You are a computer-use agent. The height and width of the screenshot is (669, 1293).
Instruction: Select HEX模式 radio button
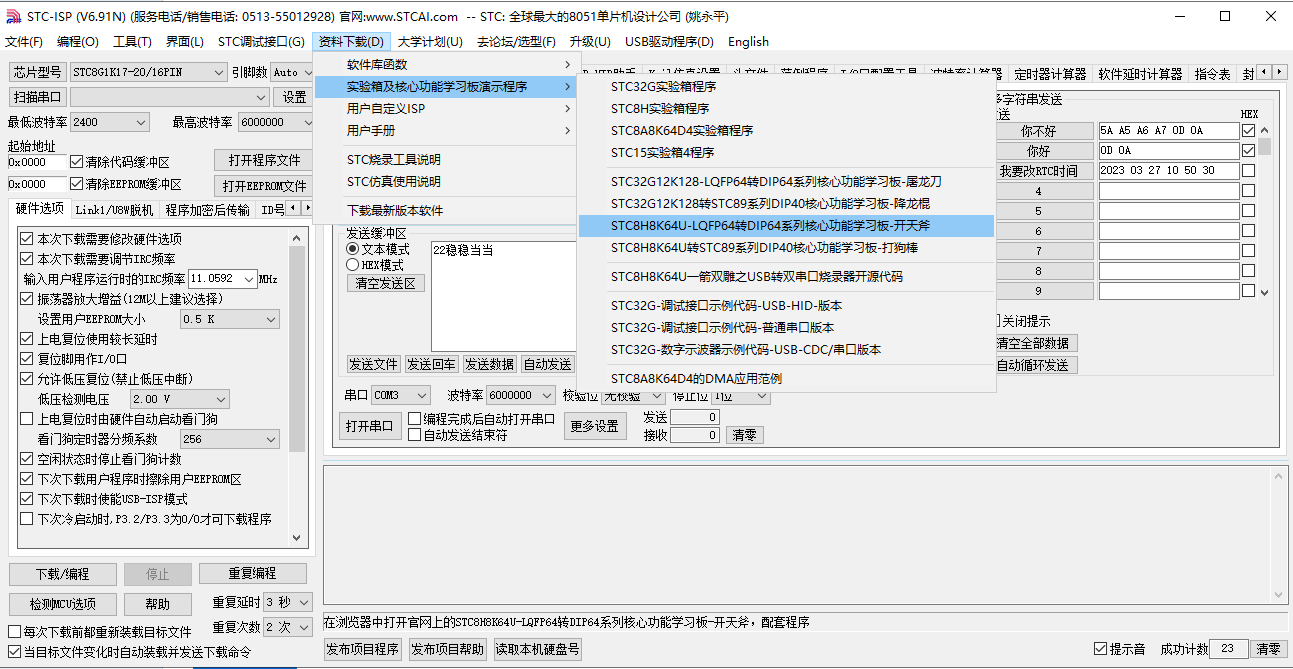tap(353, 265)
